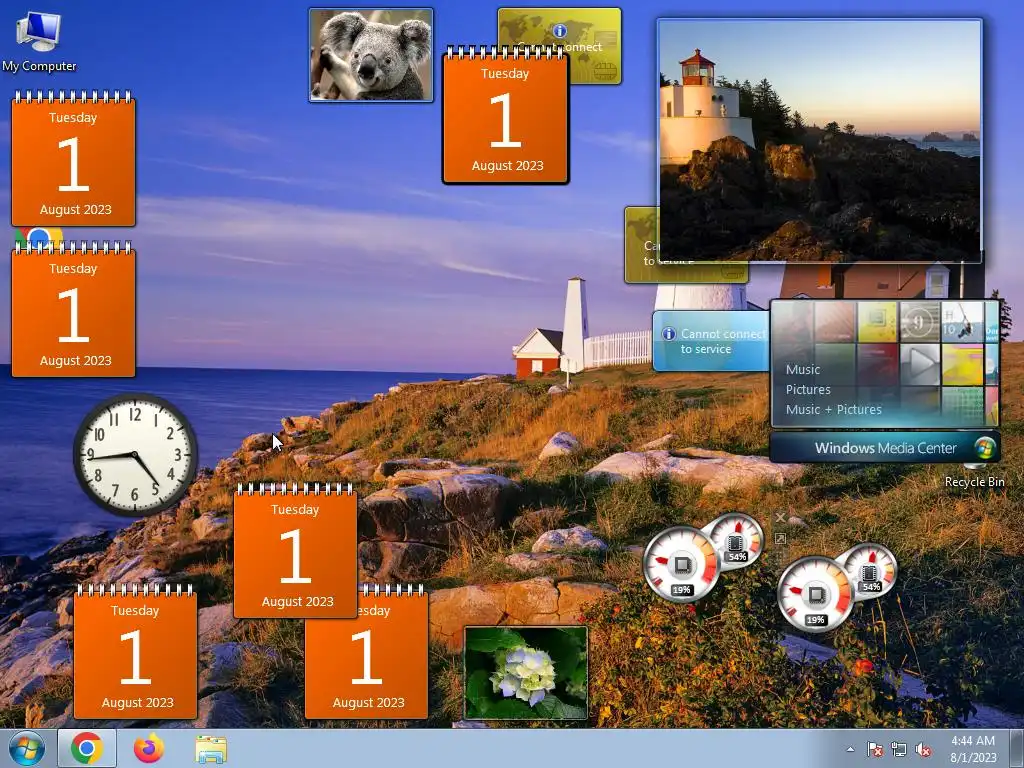
Task: Click the koala Slide Show gadget
Action: (371, 55)
